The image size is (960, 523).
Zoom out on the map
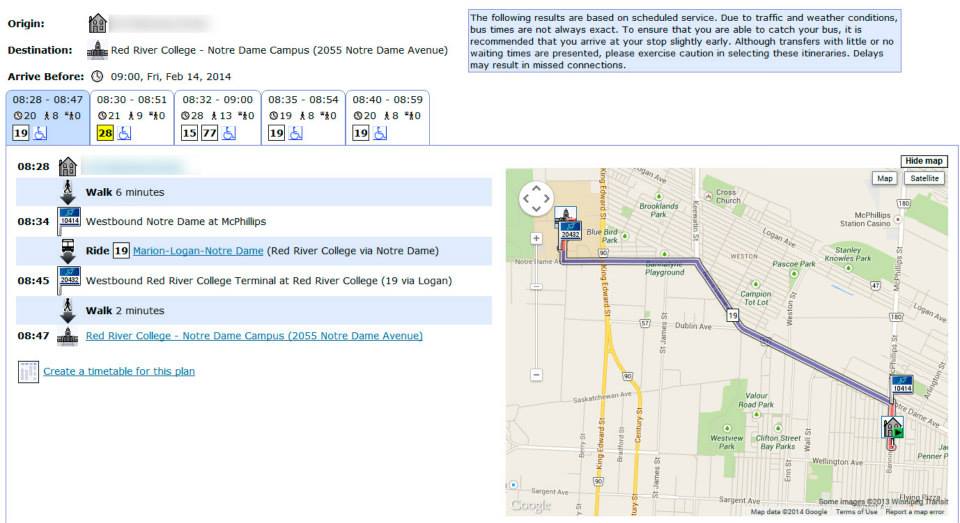[536, 374]
